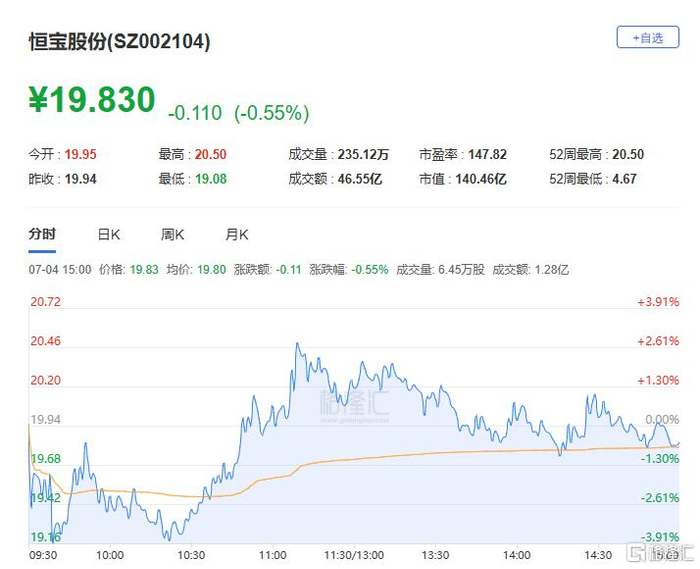Click the 格隆汇 logo watermark in the corner
The height and width of the screenshot is (569, 700).
coord(660,553)
